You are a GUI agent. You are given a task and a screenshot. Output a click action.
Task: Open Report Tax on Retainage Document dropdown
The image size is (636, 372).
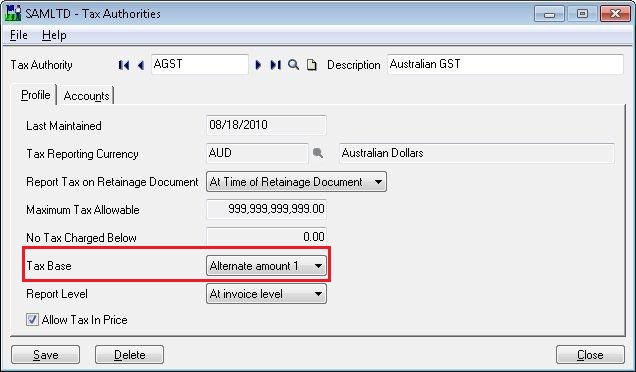[296, 182]
